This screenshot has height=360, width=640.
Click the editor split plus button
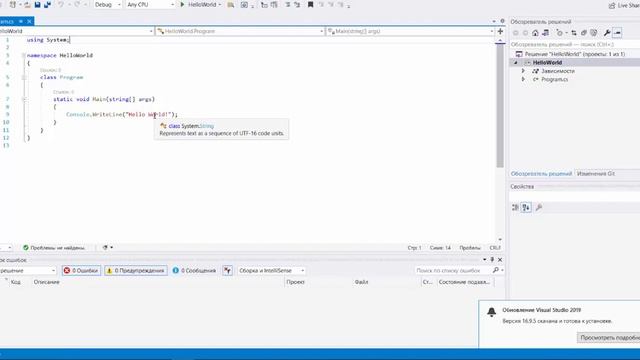pyautogui.click(x=500, y=31)
